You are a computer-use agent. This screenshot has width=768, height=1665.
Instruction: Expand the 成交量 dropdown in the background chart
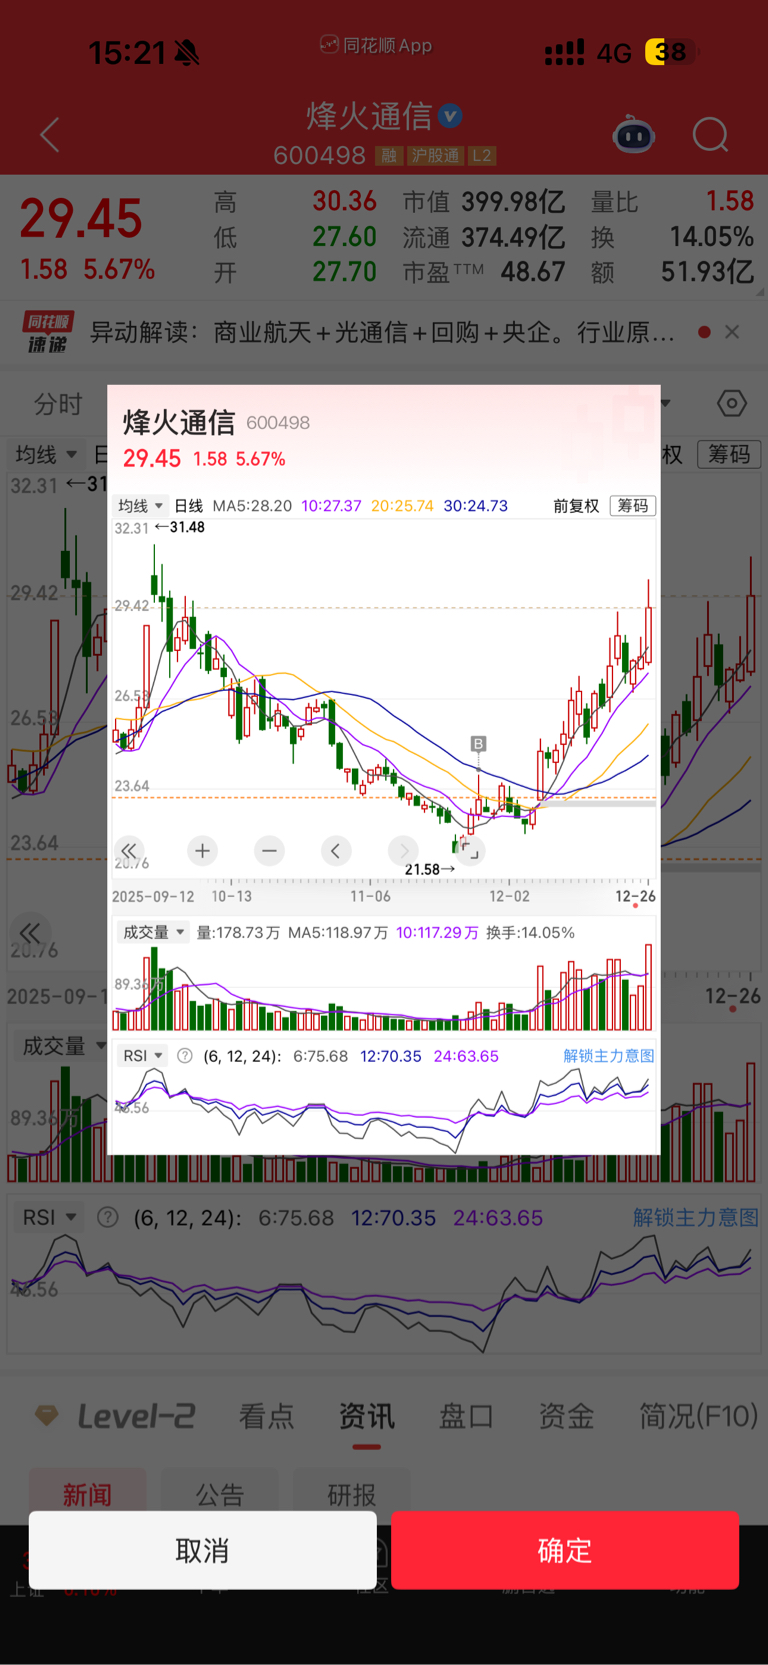click(64, 1047)
